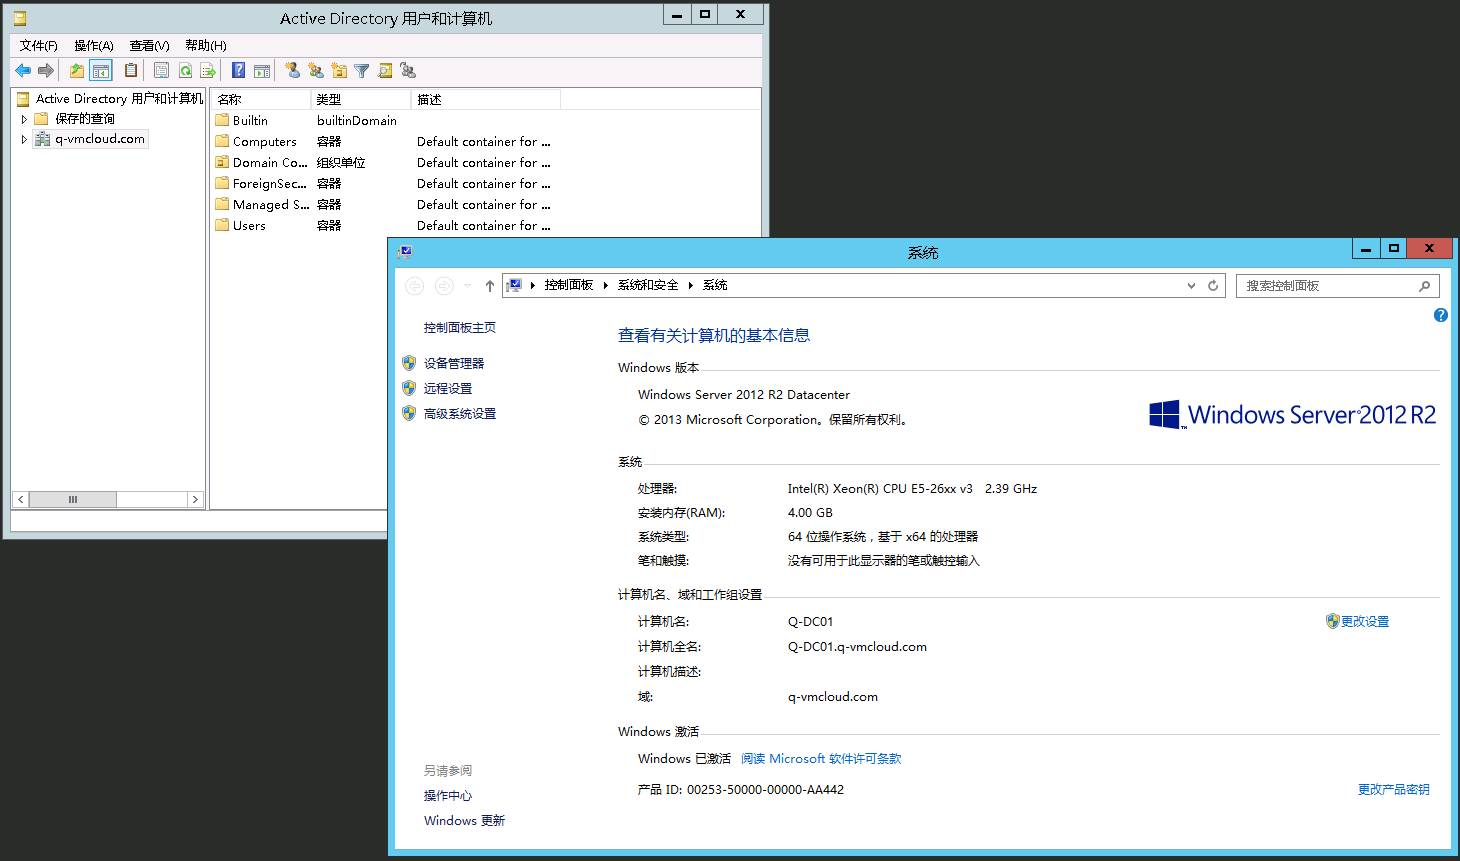Click the 搜索控制面板 search field
Viewport: 1460px width, 861px height.
(x=1338, y=286)
